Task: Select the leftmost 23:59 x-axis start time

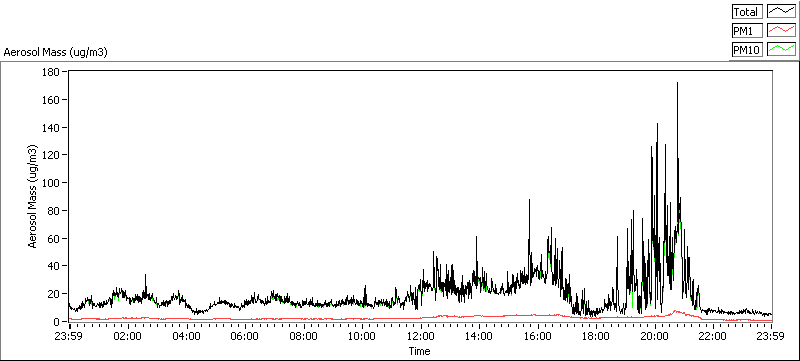Action: [69, 336]
